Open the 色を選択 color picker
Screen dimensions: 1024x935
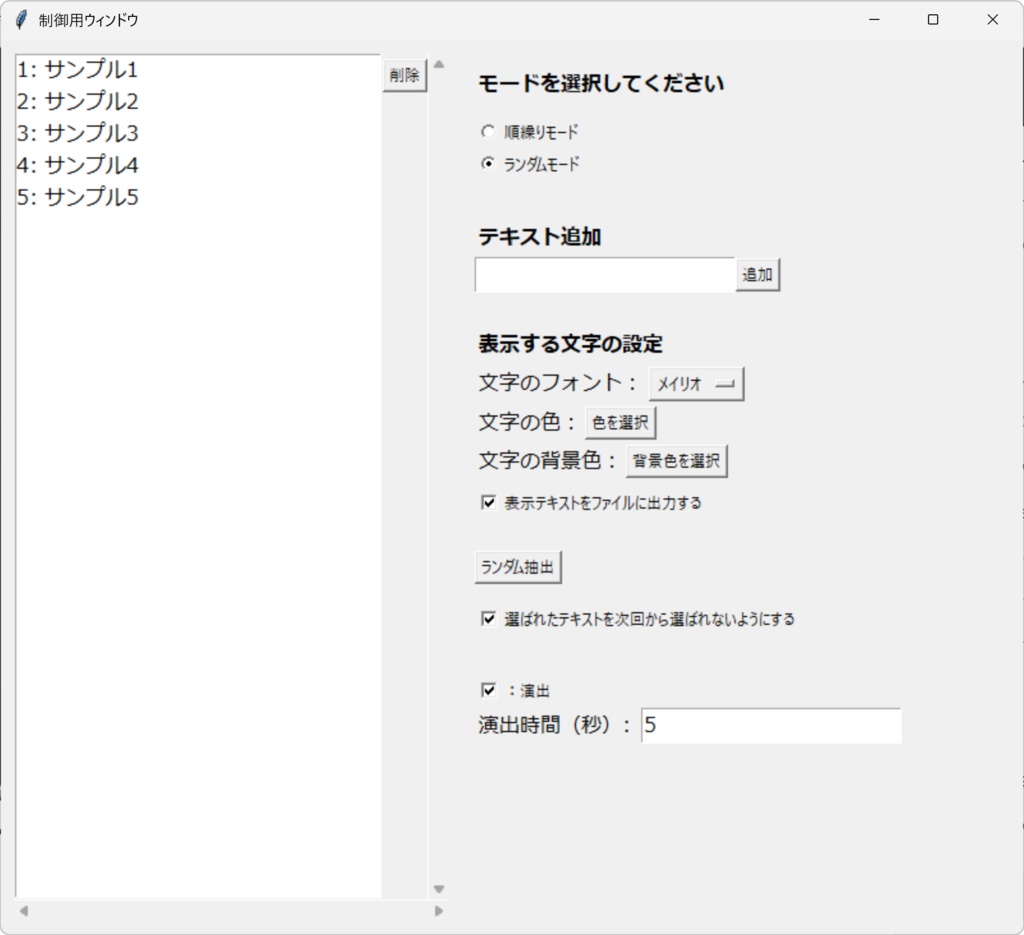coord(619,422)
